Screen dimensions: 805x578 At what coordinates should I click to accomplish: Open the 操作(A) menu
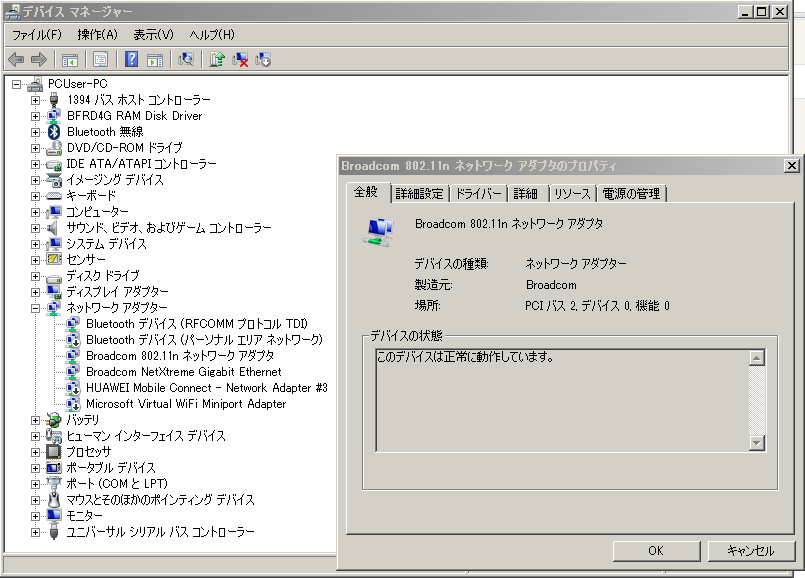point(98,35)
